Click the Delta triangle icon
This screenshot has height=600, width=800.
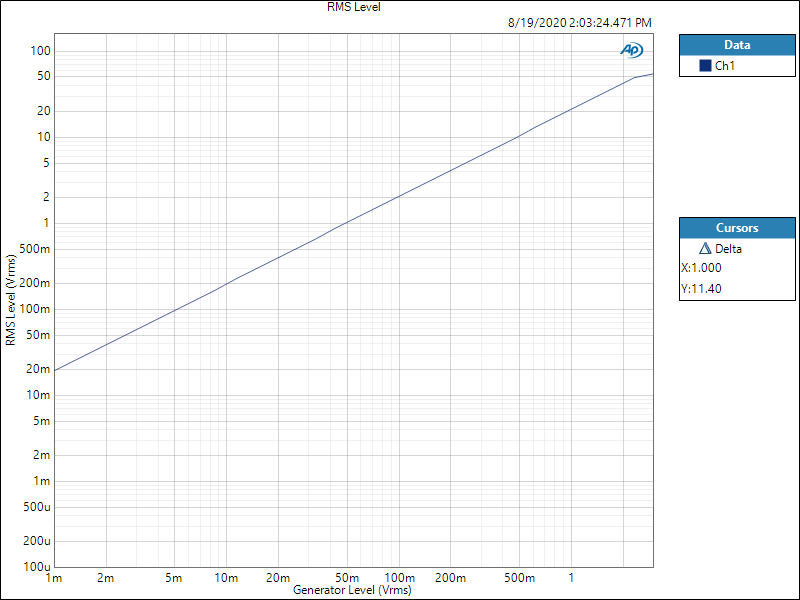[x=705, y=248]
